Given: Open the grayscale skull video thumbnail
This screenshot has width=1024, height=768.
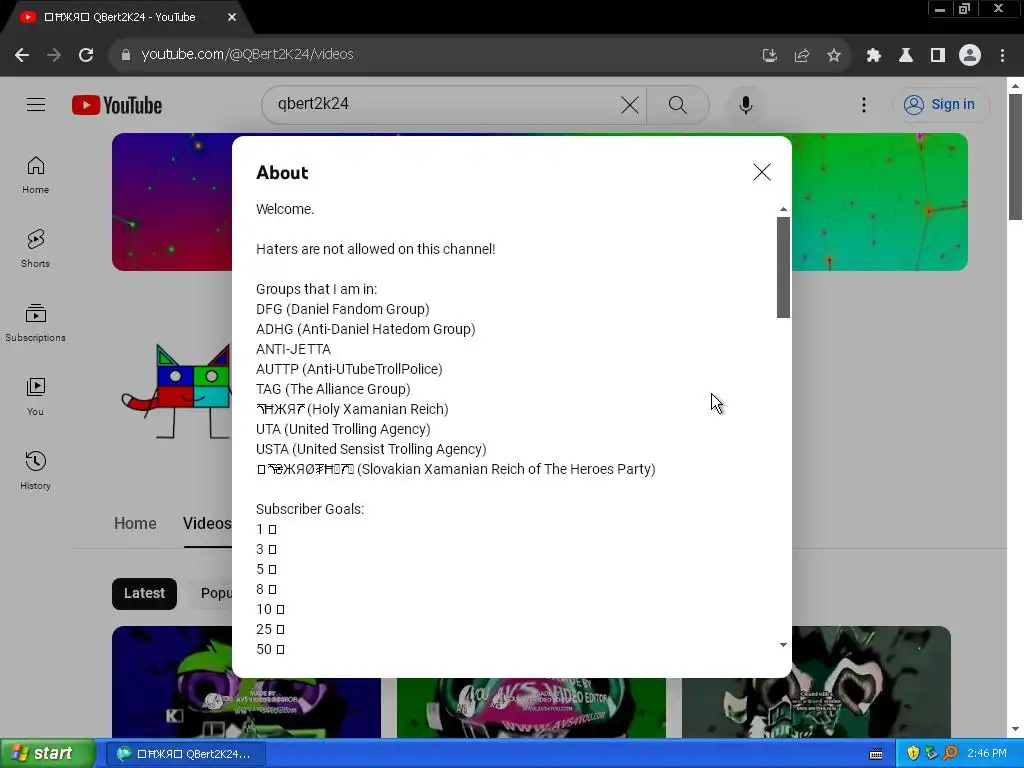Looking at the screenshot, I should [x=816, y=682].
